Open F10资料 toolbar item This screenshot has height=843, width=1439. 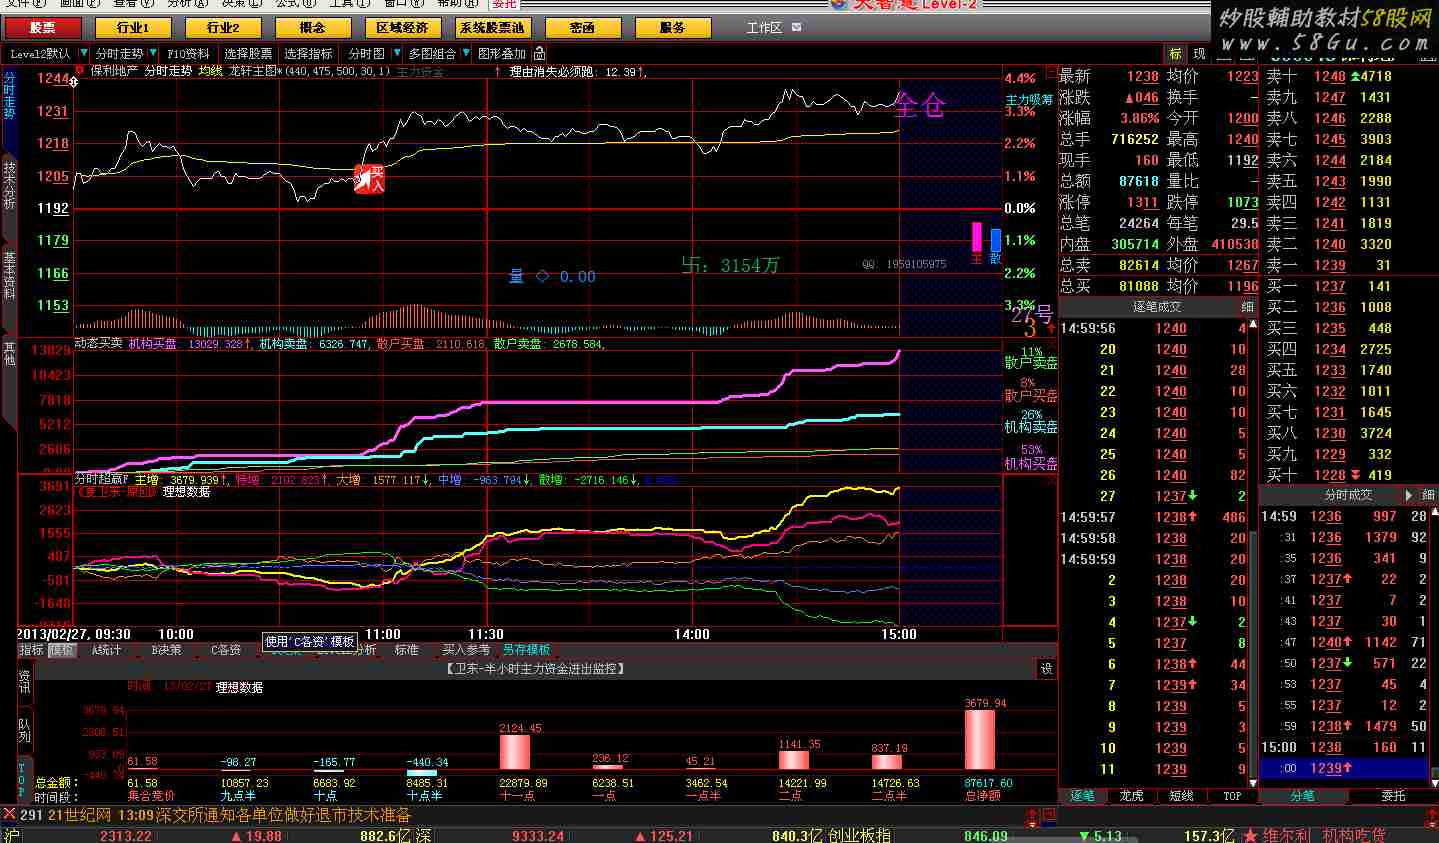click(188, 54)
